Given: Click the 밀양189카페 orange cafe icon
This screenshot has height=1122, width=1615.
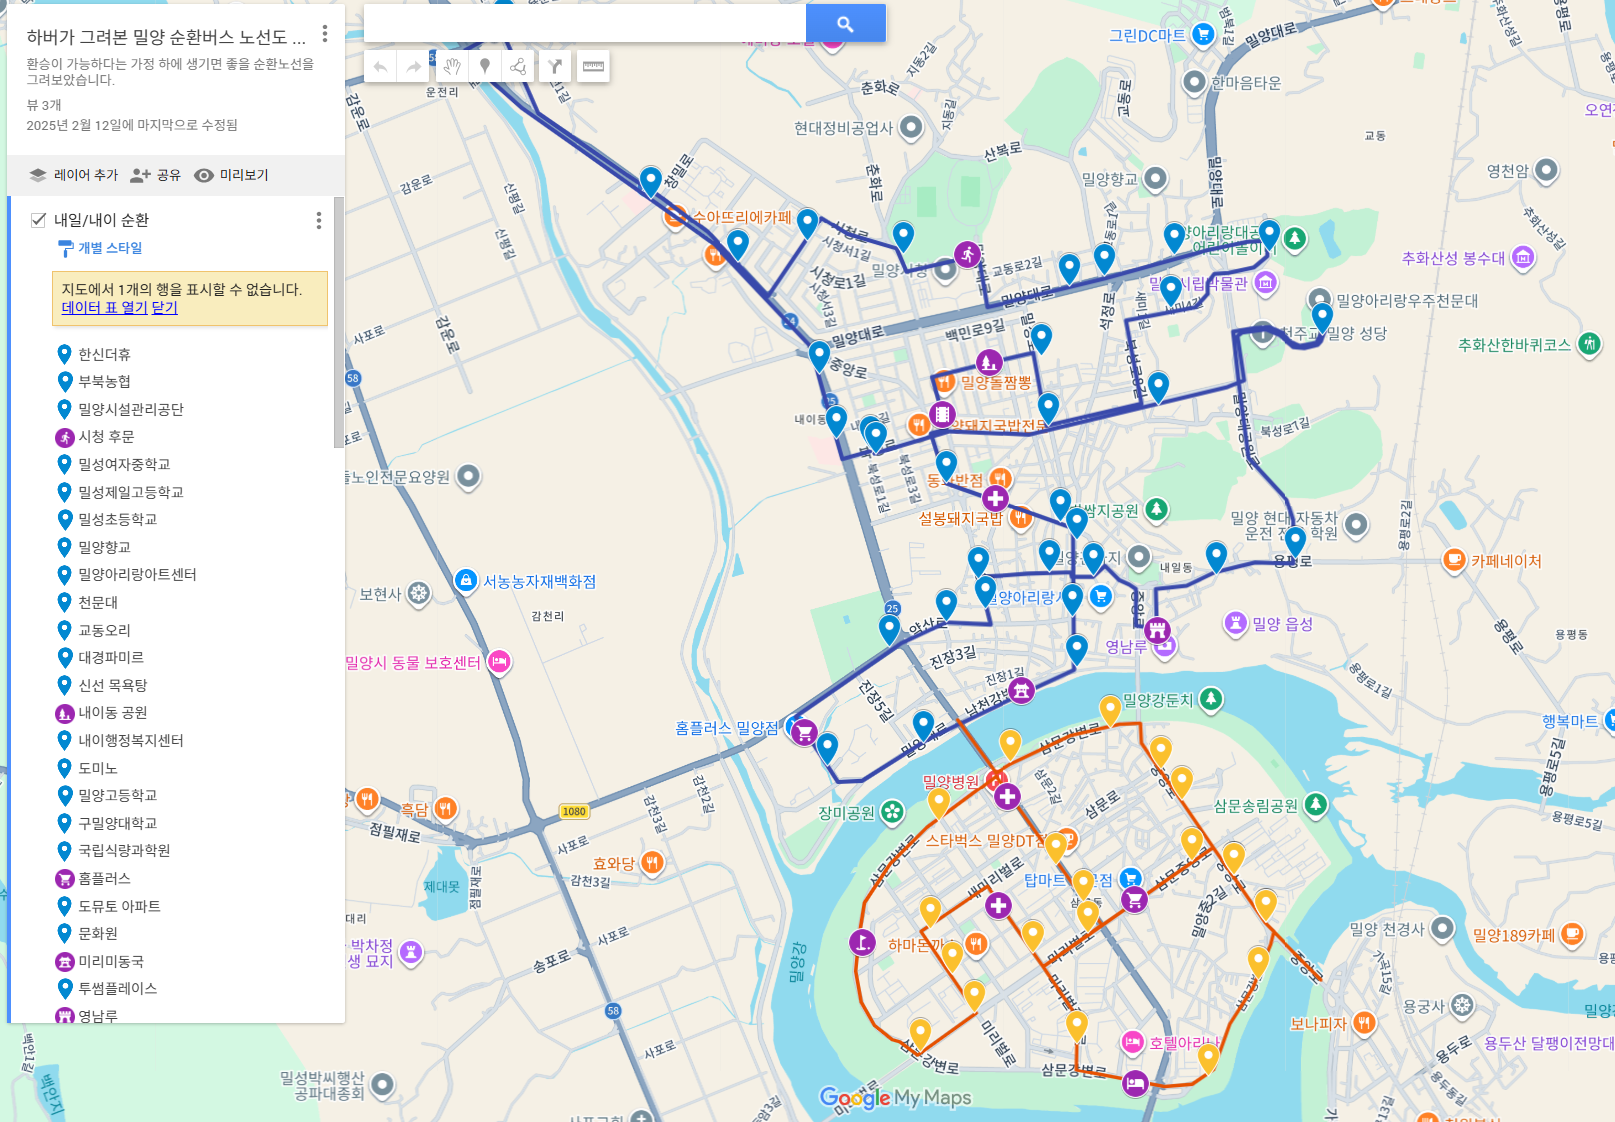Looking at the screenshot, I should pos(1572,935).
